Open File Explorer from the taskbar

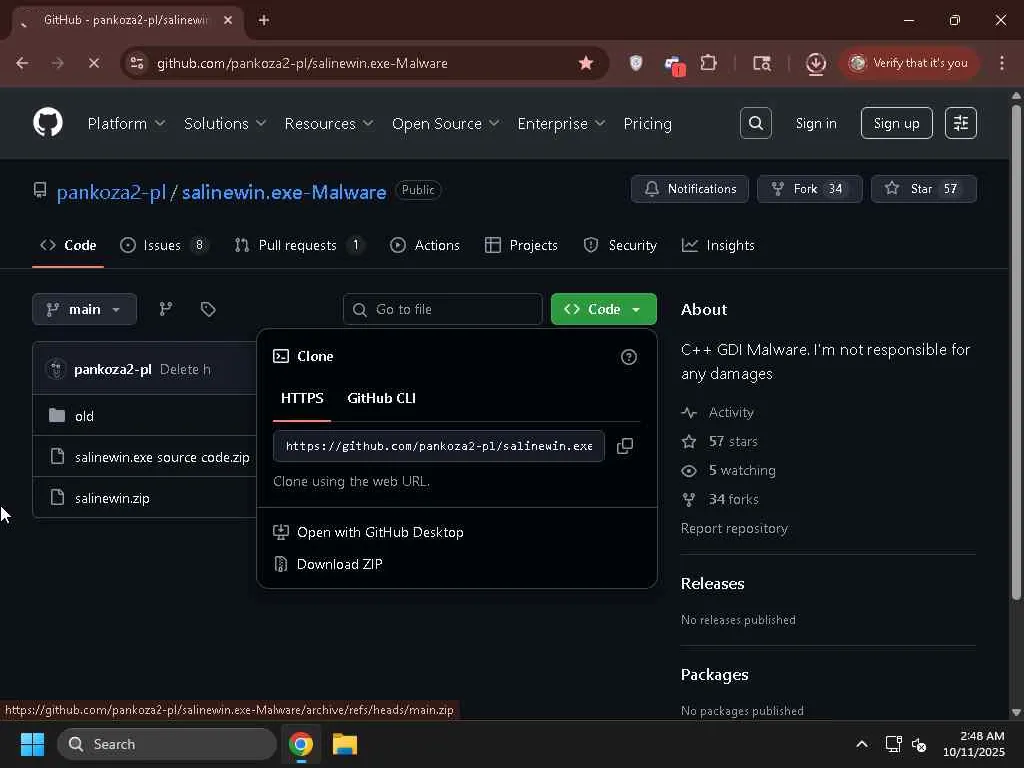pos(345,744)
